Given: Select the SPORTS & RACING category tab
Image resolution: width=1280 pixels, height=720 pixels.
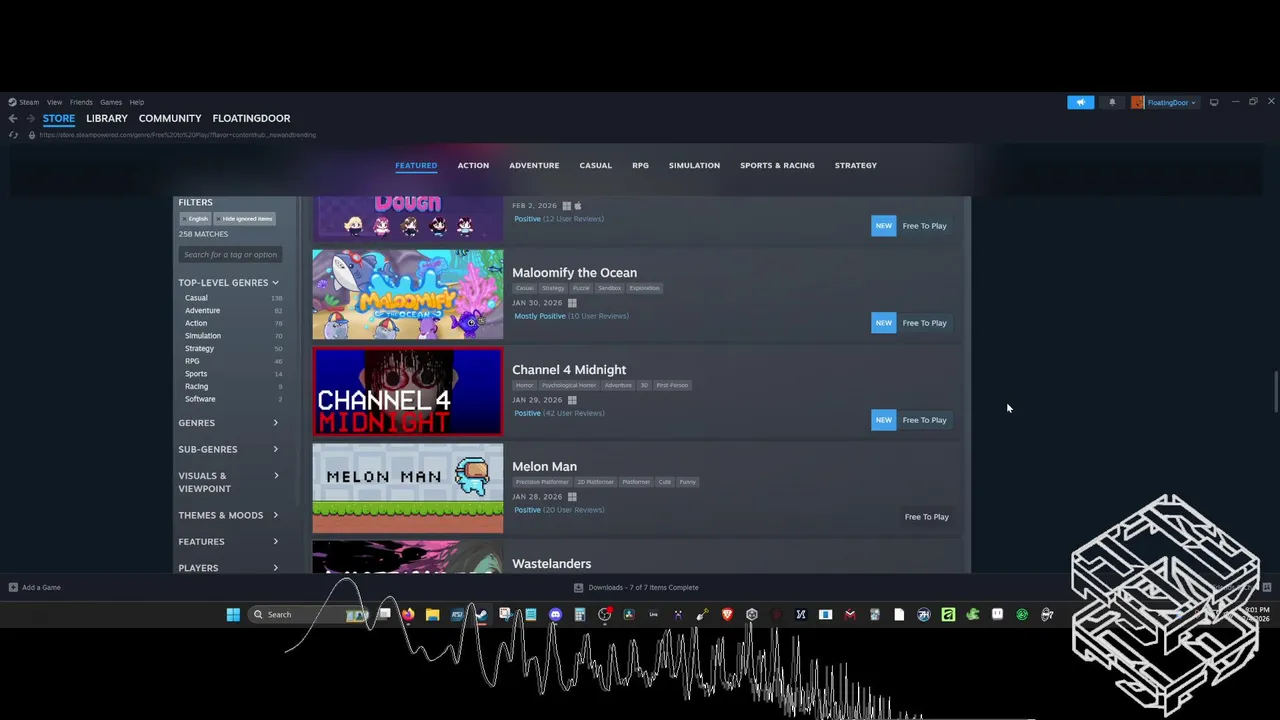Looking at the screenshot, I should click(x=777, y=165).
